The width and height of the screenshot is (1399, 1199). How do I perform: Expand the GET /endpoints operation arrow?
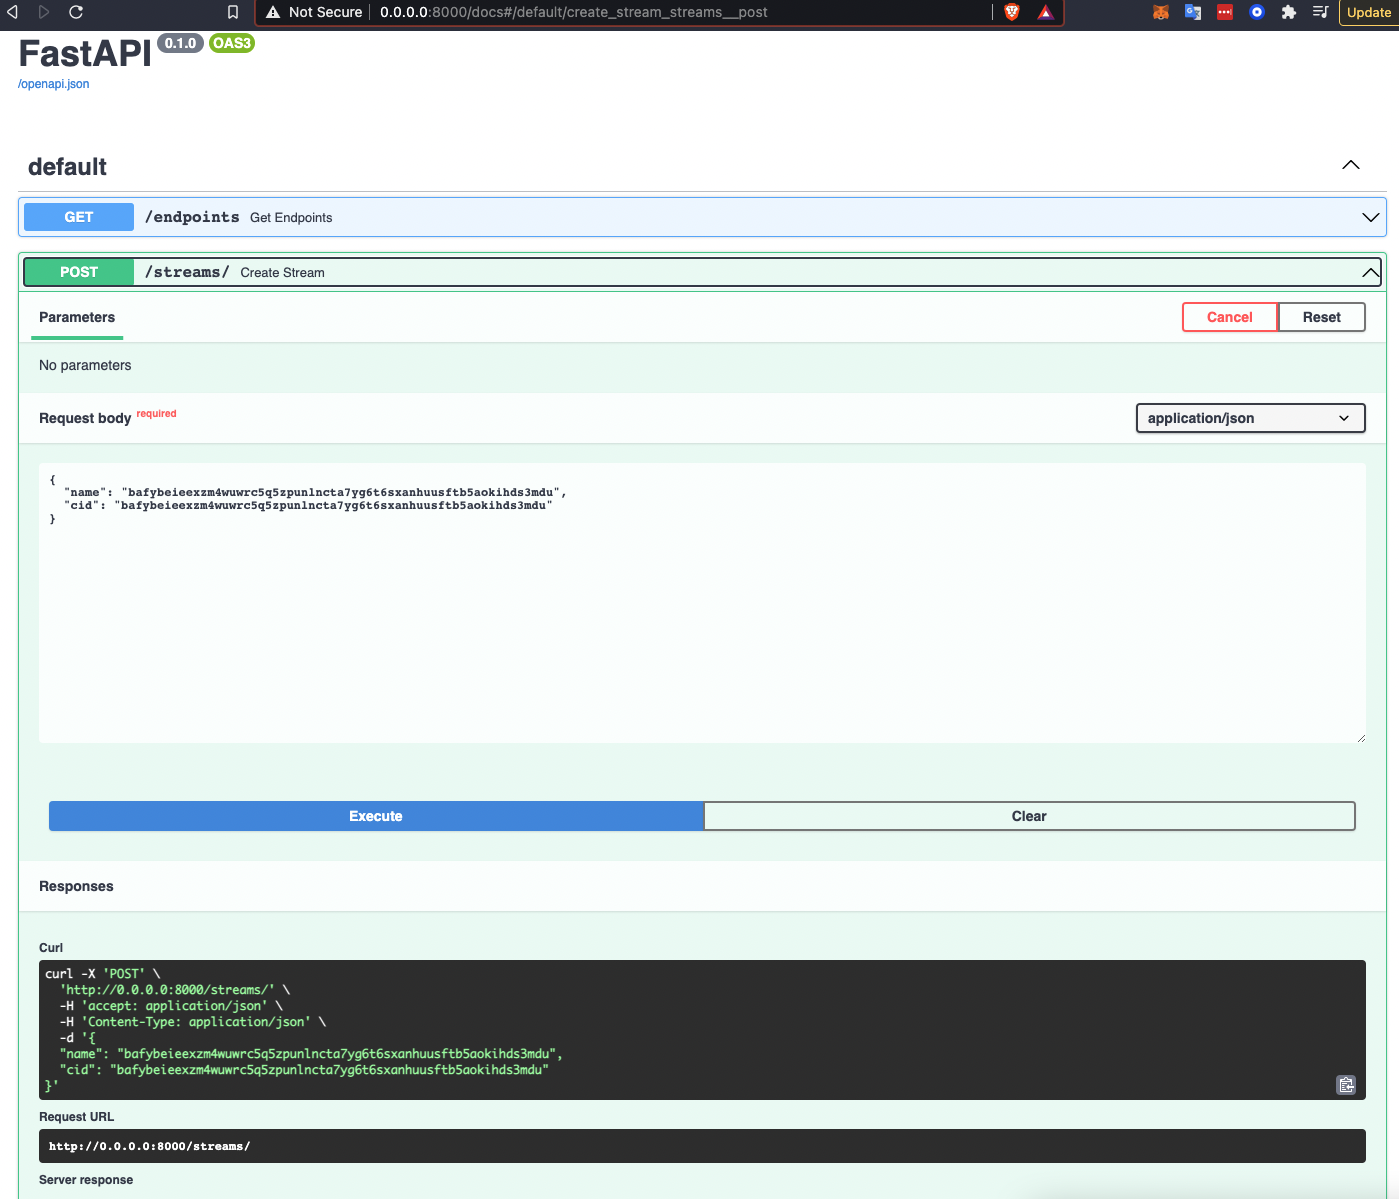coord(1371,217)
